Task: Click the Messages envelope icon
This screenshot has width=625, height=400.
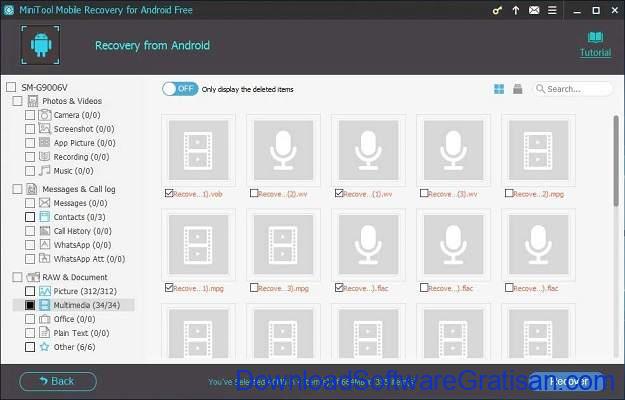Action: (45, 203)
